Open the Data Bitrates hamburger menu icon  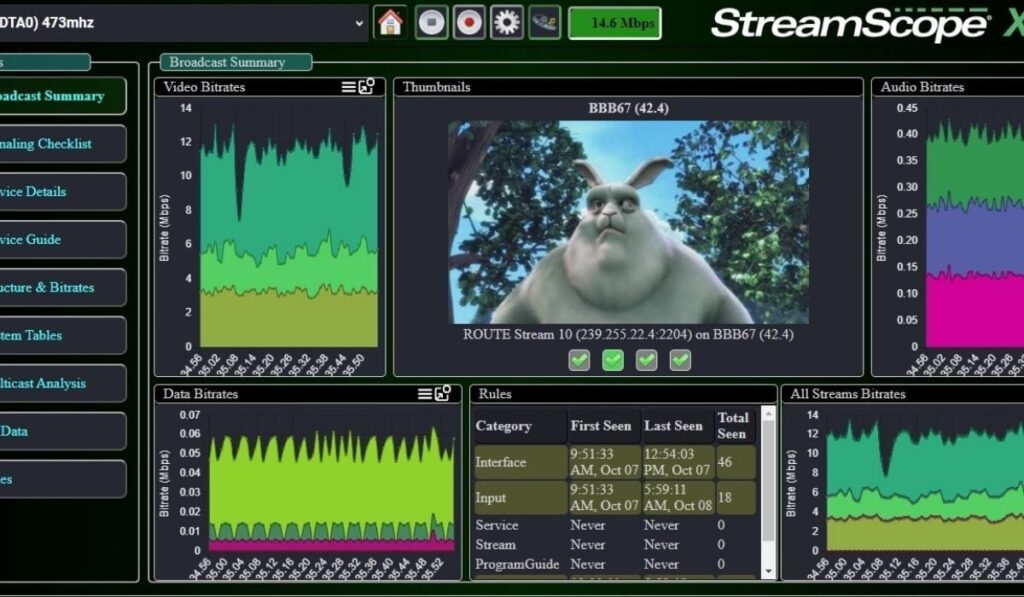[x=426, y=394]
